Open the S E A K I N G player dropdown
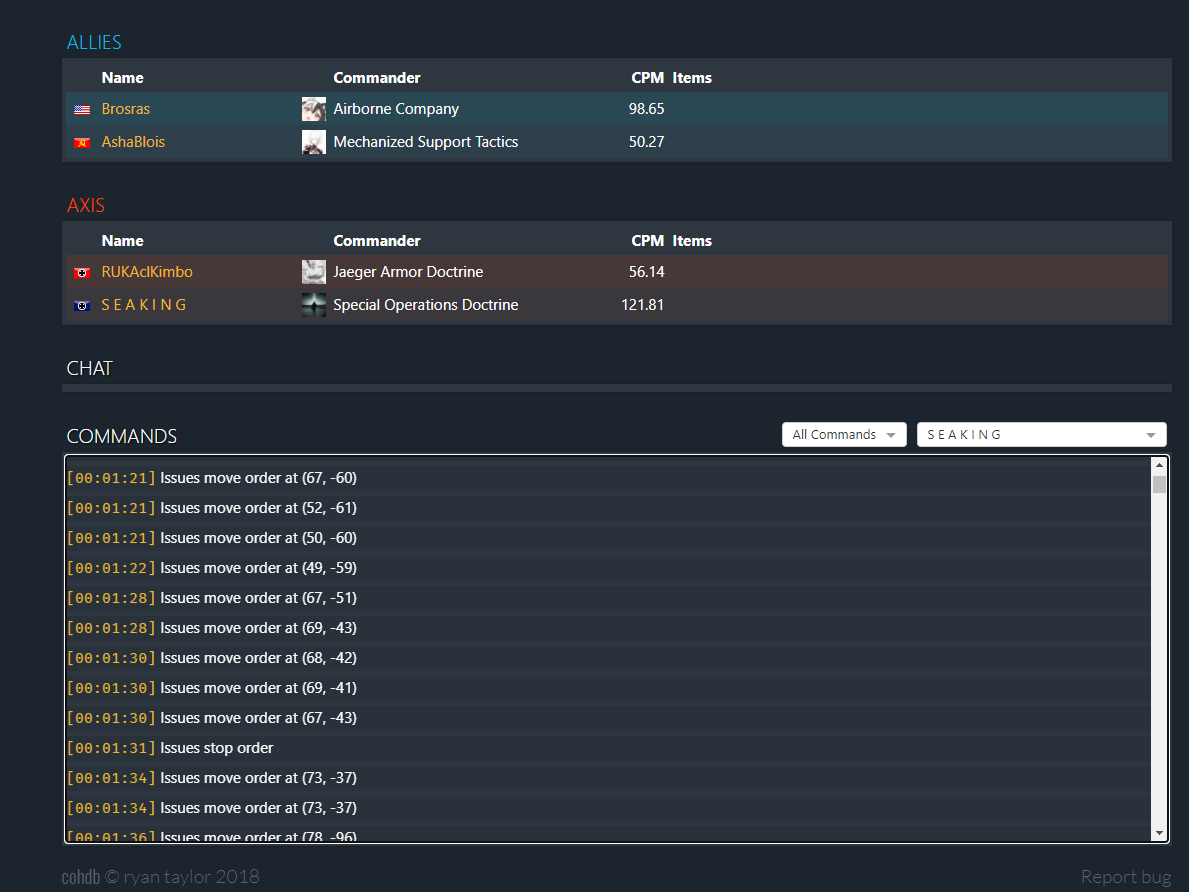 pos(1041,435)
